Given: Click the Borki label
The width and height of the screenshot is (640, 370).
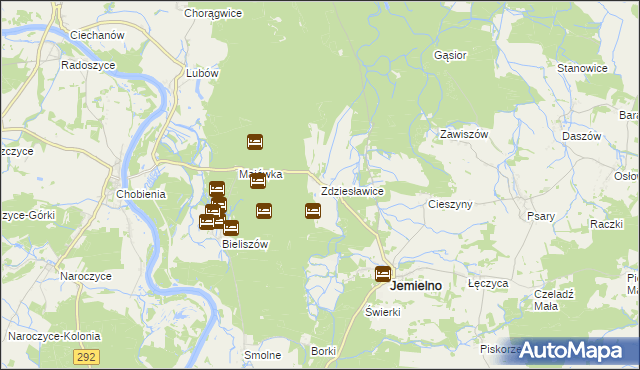Looking at the screenshot, I should tap(324, 351).
